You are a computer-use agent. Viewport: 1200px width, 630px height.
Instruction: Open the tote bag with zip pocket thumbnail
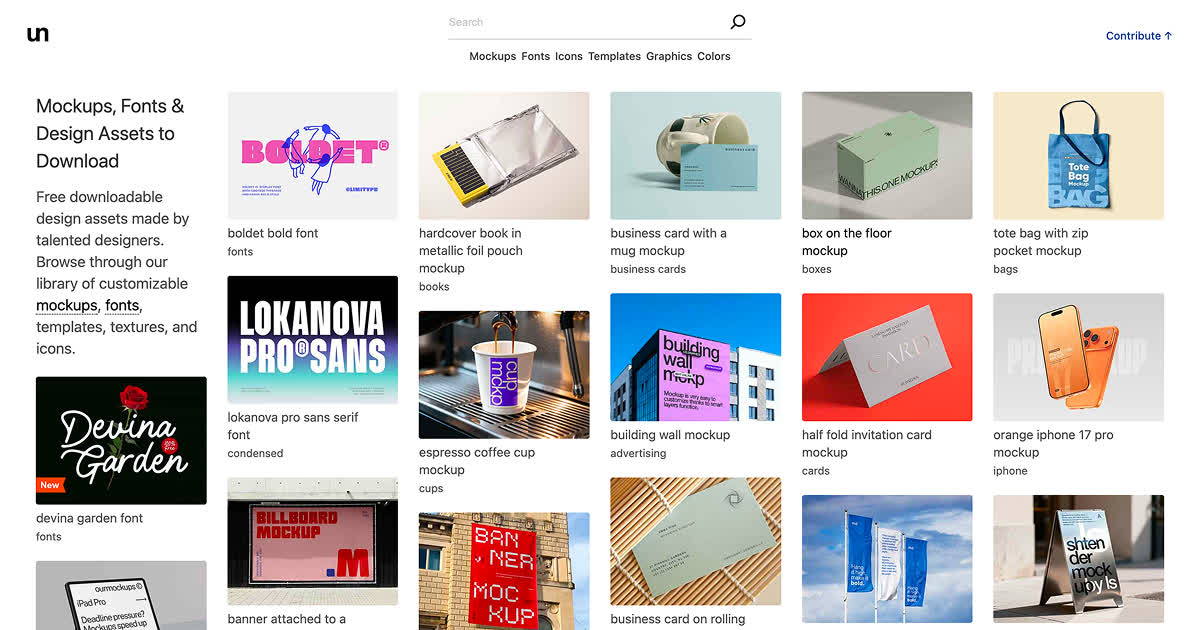click(x=1078, y=156)
